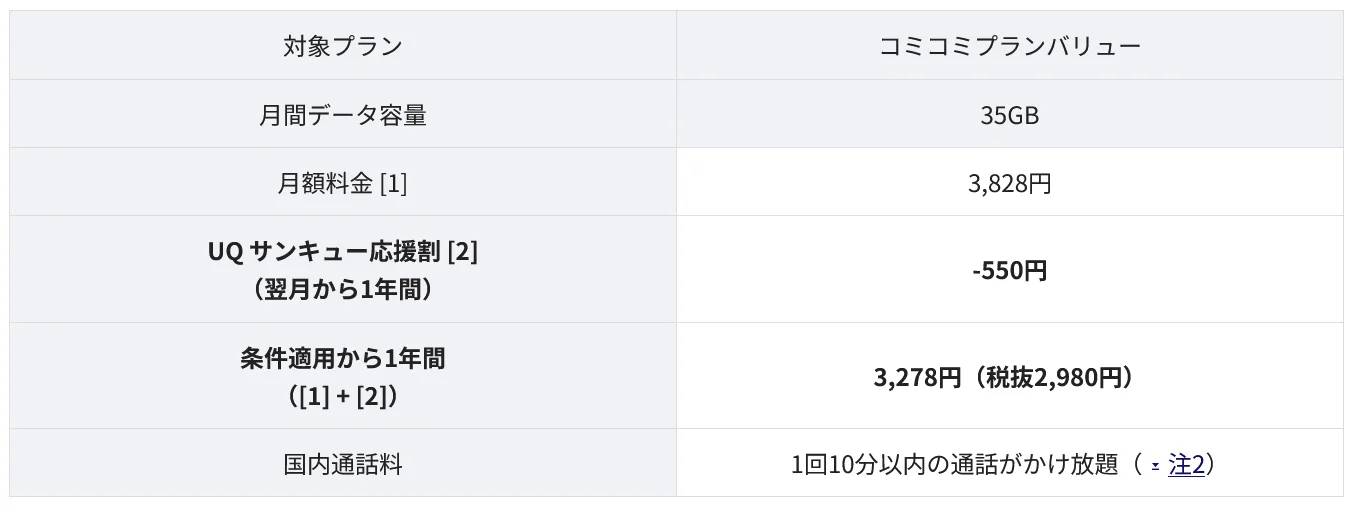Select the bold 3,278円 price
Image resolution: width=1360 pixels, height=516 pixels.
(x=917, y=377)
